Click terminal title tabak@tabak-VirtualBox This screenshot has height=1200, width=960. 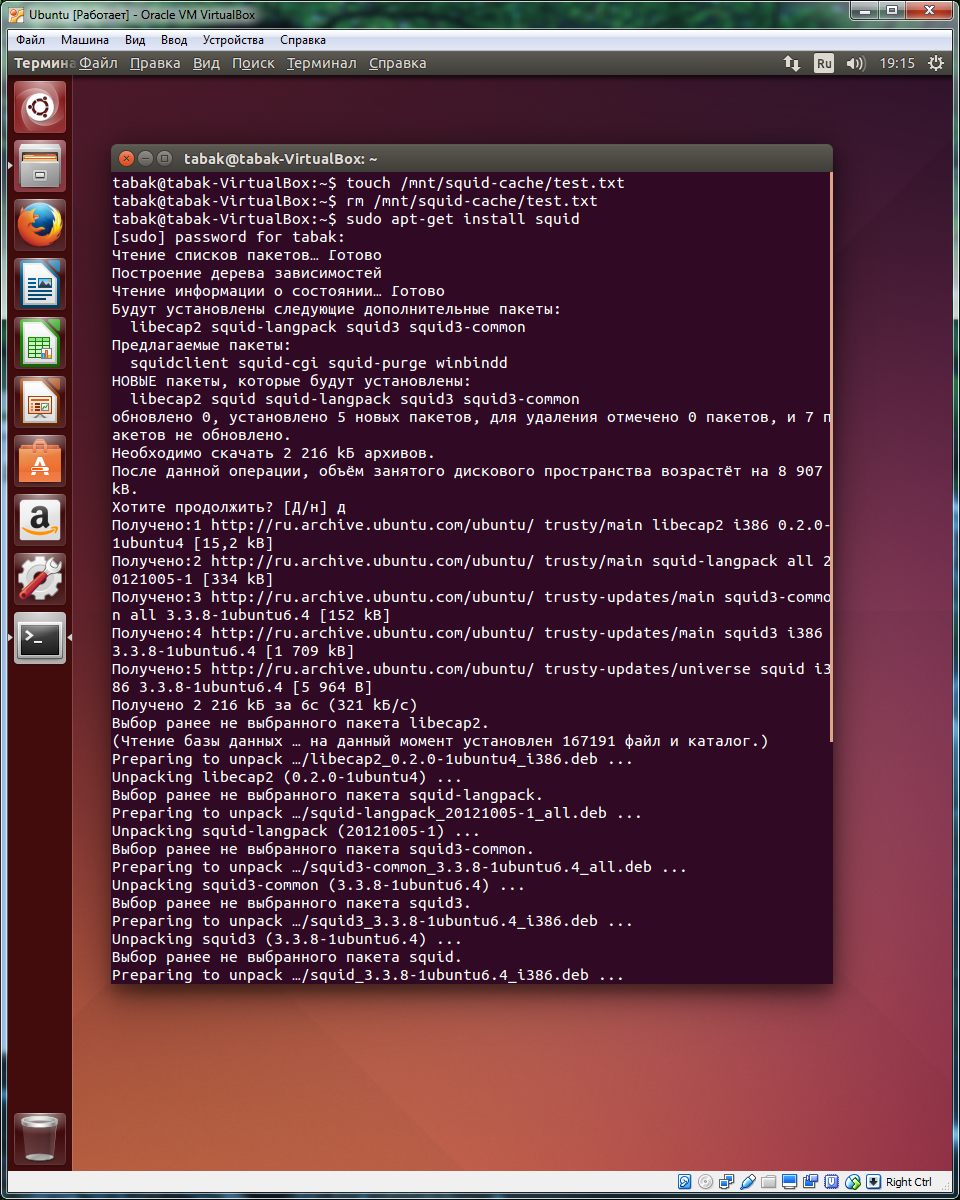tap(281, 159)
